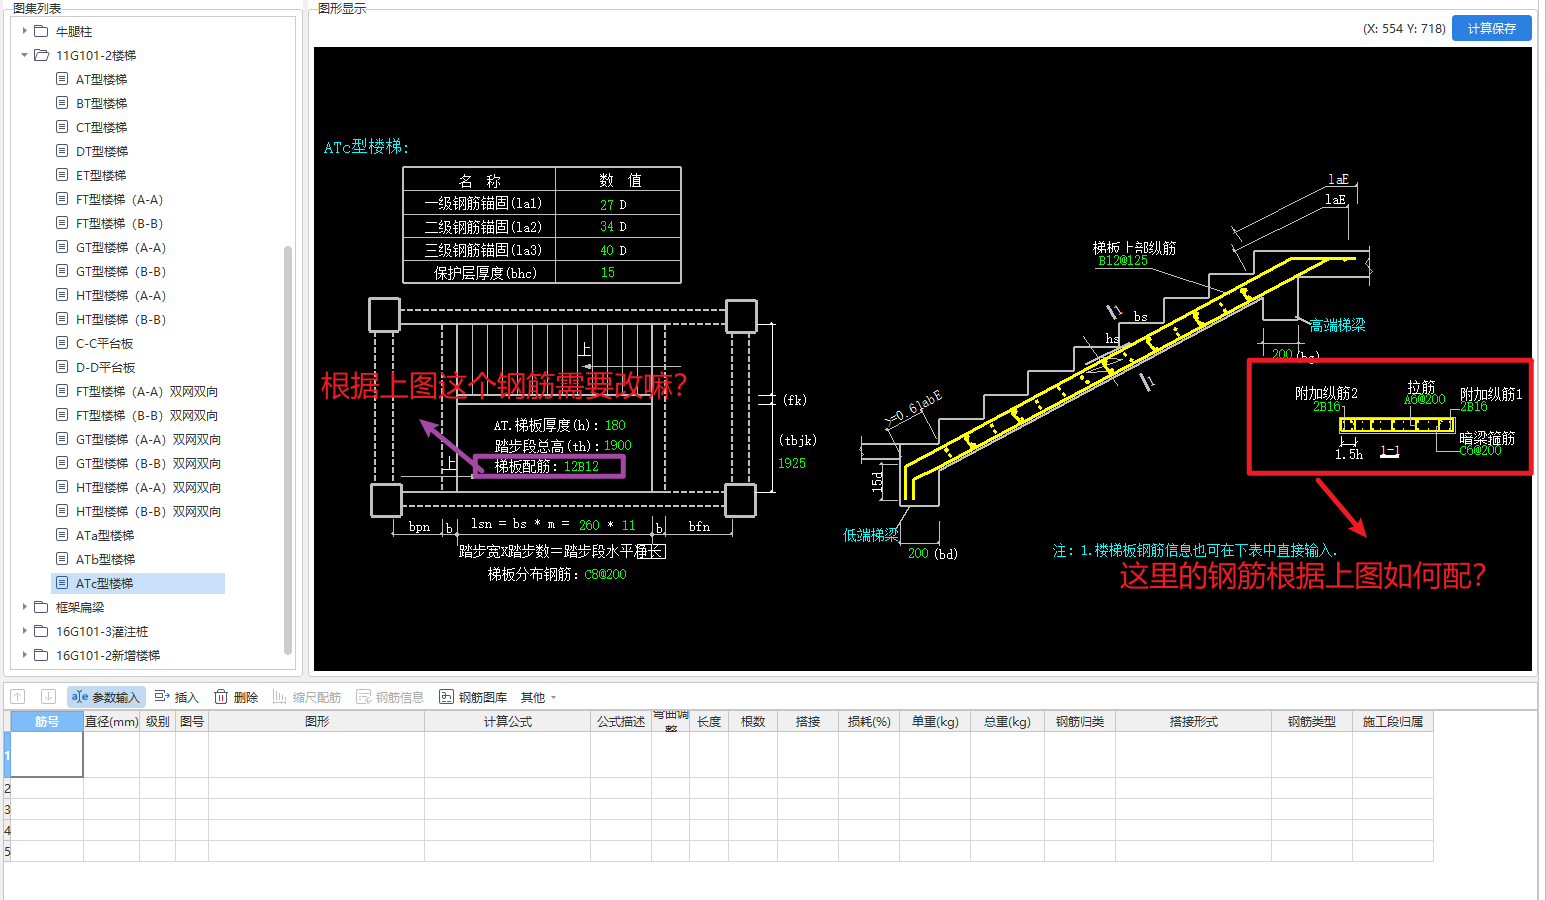Open GT型楼梯 (B-B) 双网双向 item
The width and height of the screenshot is (1546, 900).
[149, 463]
